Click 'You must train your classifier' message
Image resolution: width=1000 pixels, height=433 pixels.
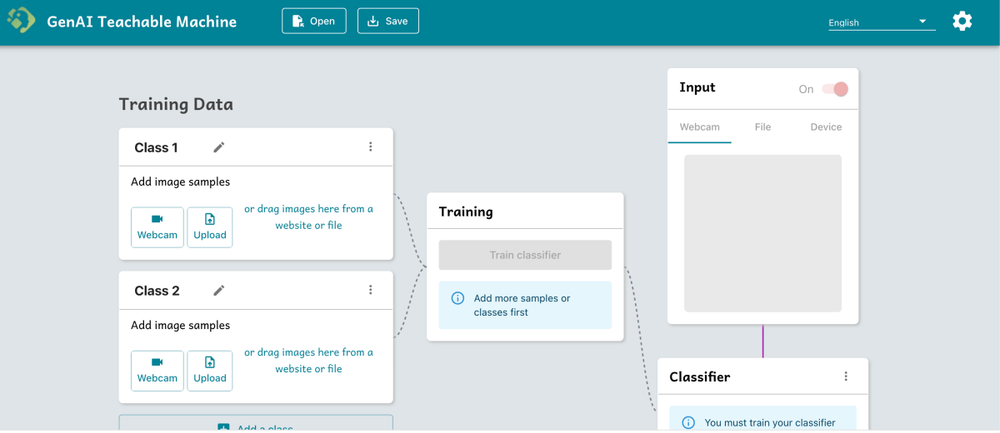[x=770, y=422]
